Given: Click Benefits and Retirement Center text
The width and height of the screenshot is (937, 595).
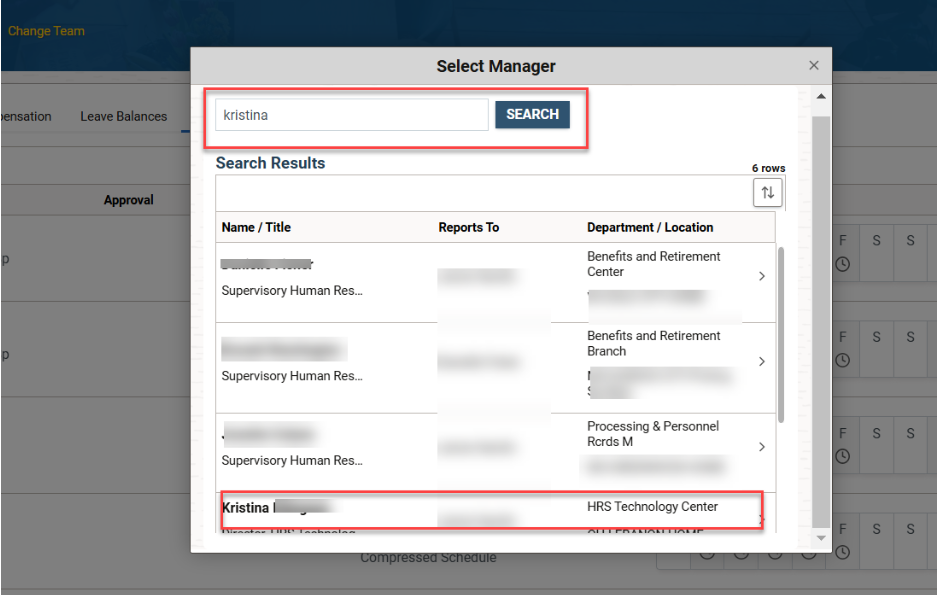Looking at the screenshot, I should click(653, 264).
